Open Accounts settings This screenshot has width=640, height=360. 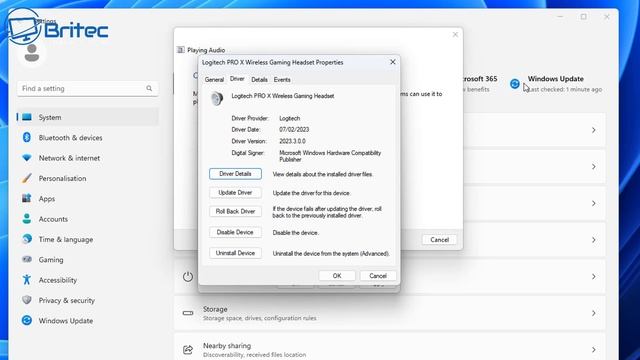point(87,219)
